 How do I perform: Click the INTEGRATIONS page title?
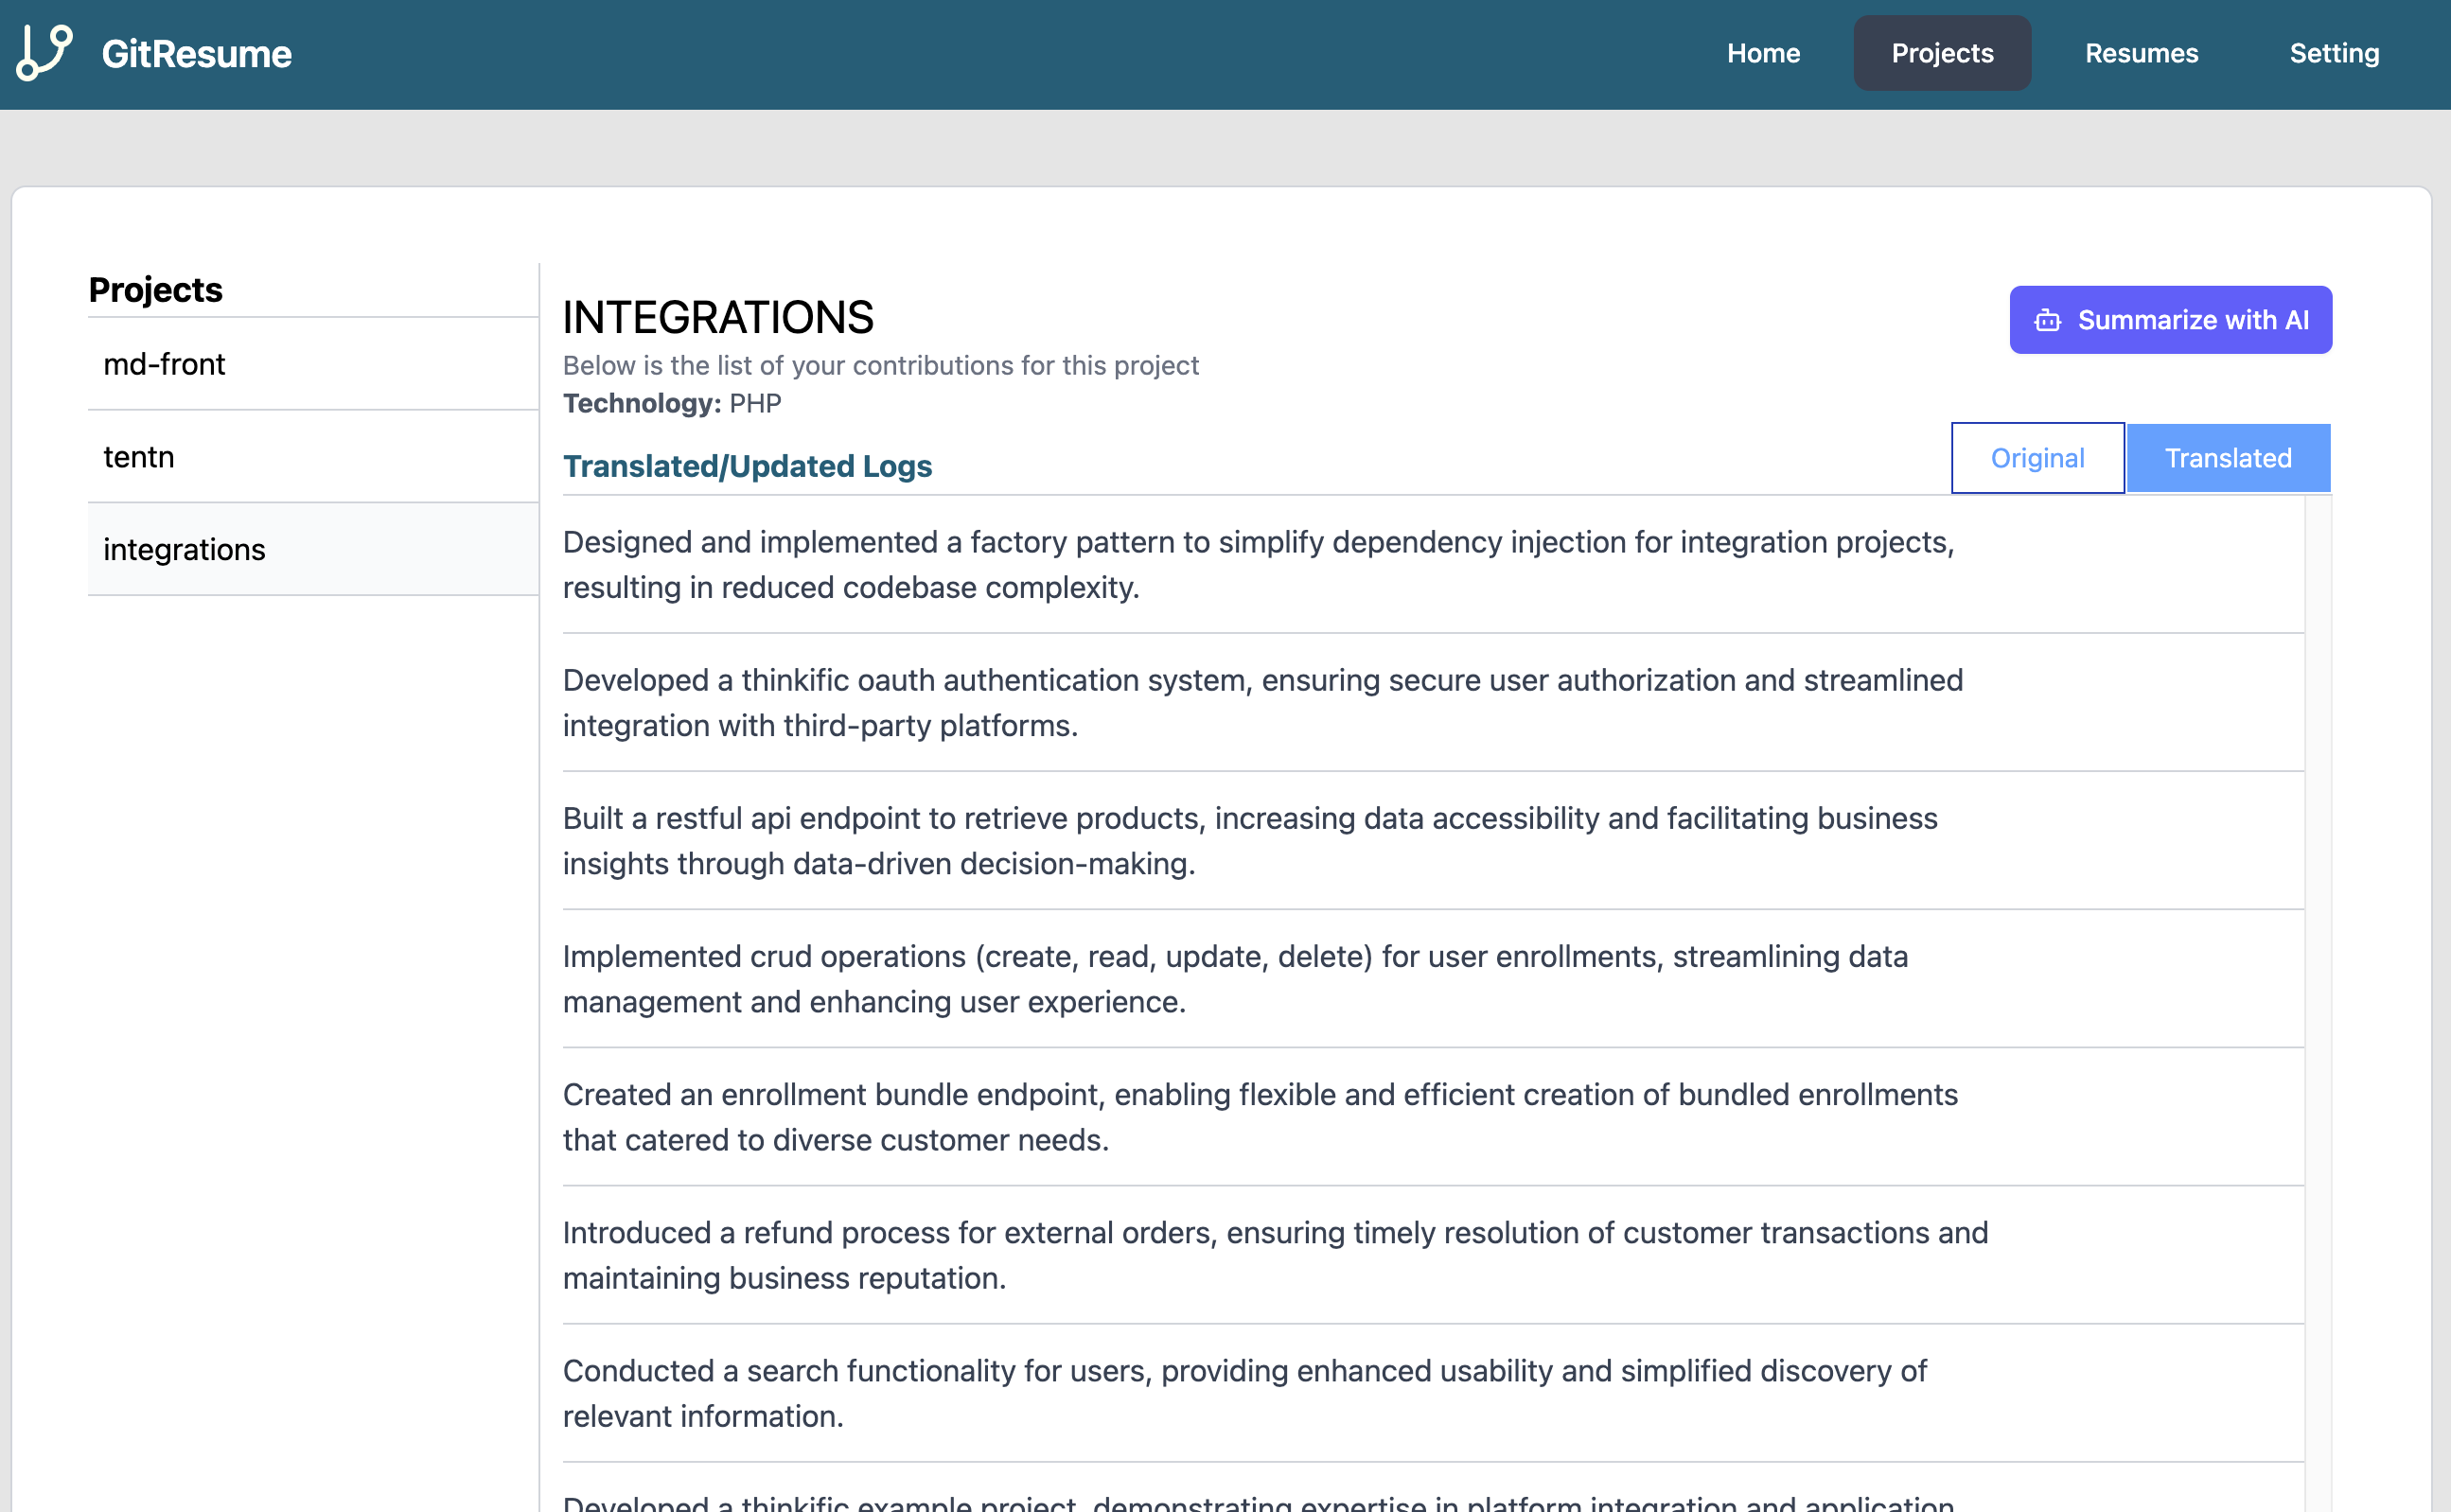pos(718,317)
